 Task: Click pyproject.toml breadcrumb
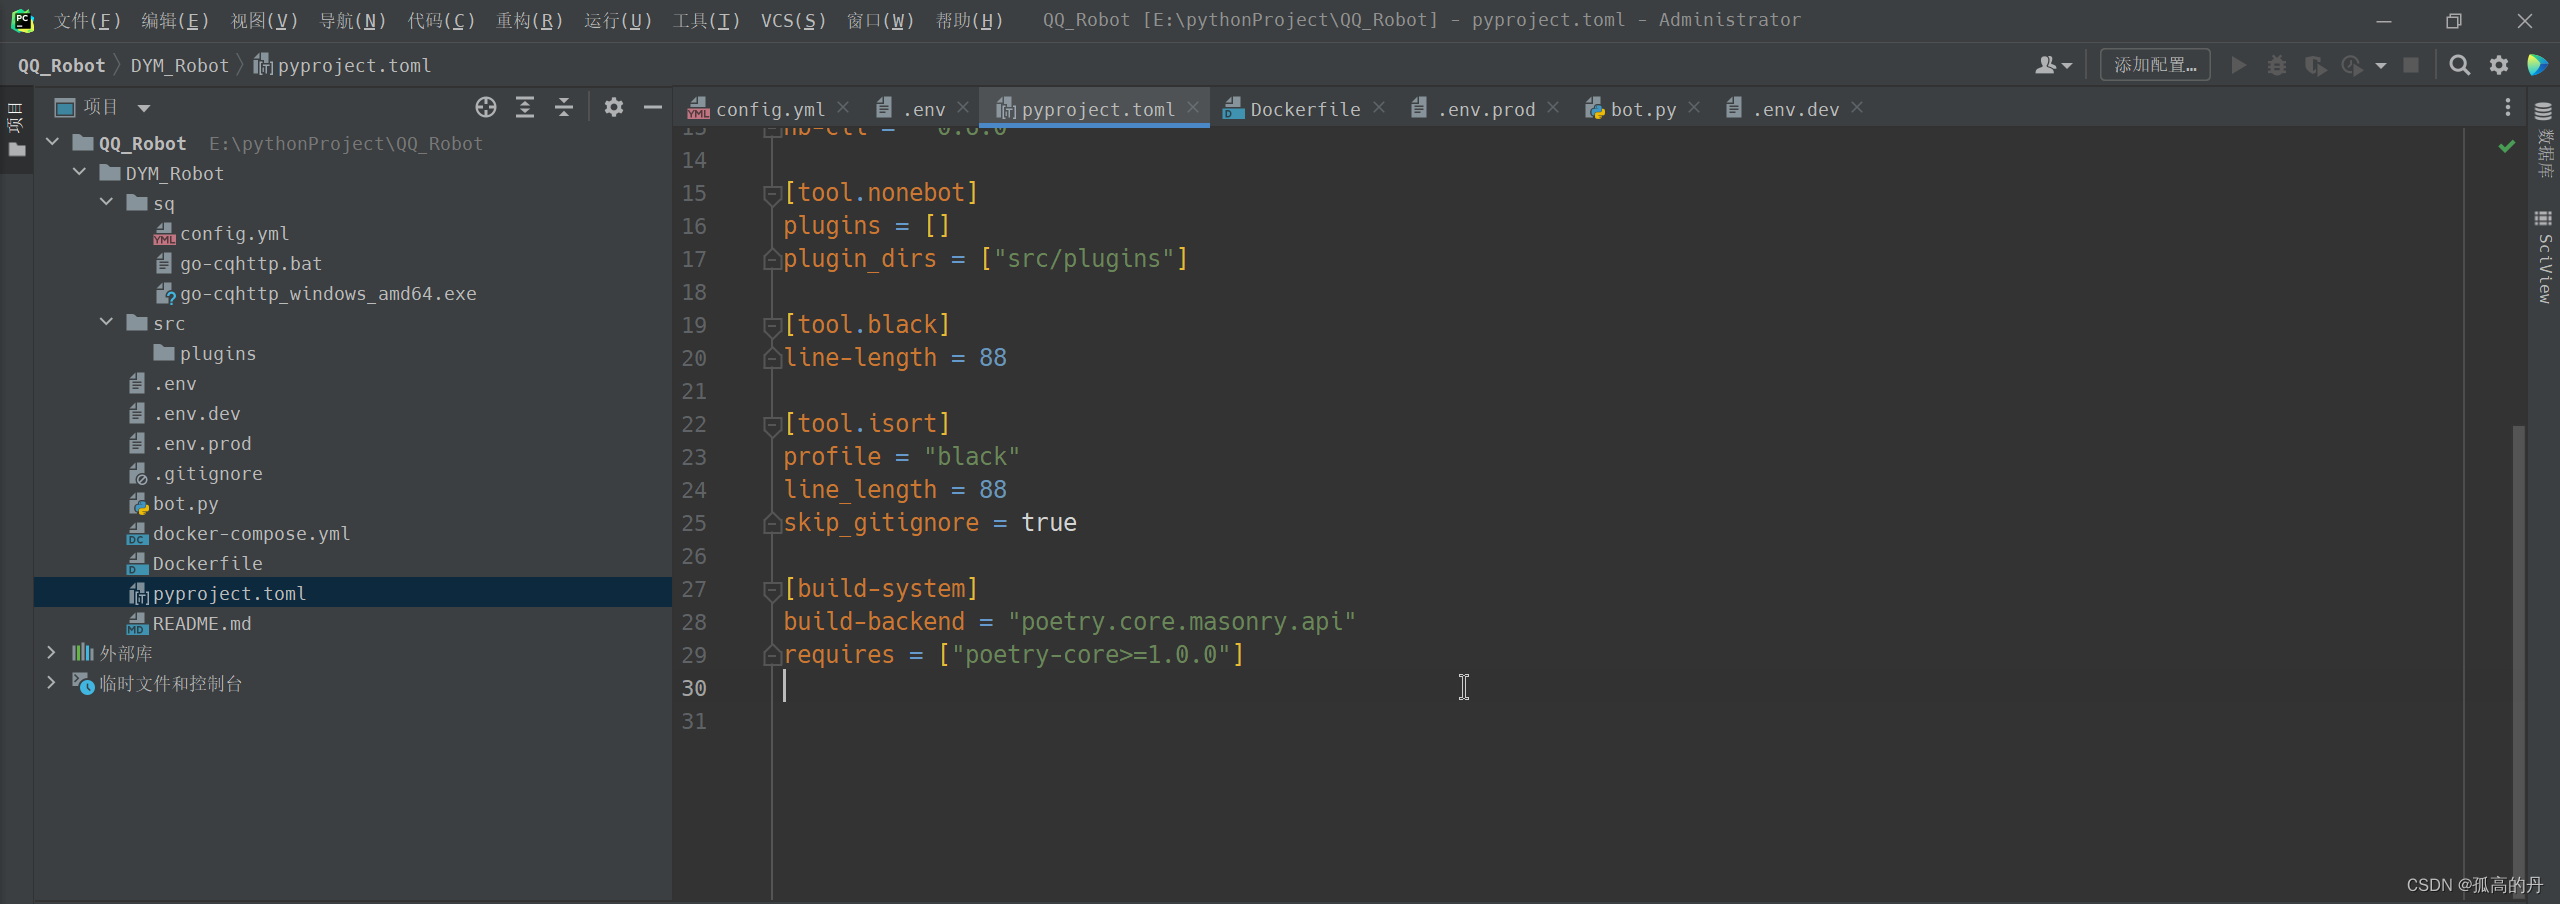pyautogui.click(x=342, y=66)
